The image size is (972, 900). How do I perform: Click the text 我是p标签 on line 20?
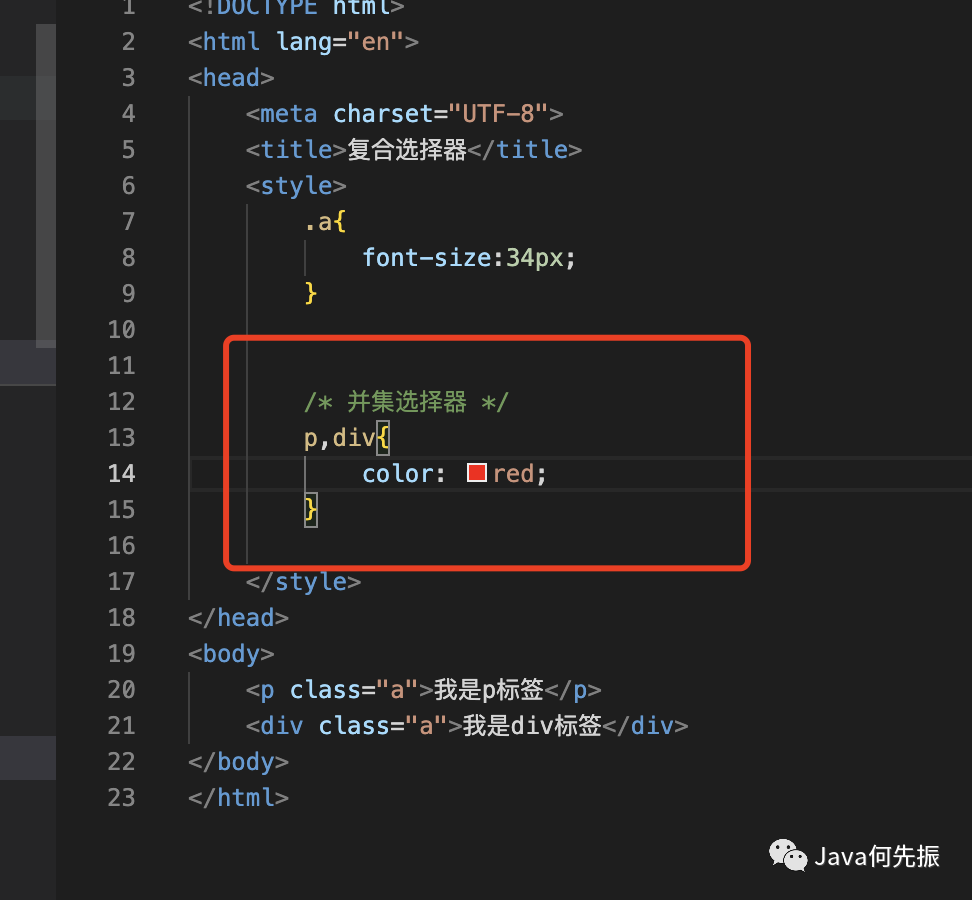point(488,690)
